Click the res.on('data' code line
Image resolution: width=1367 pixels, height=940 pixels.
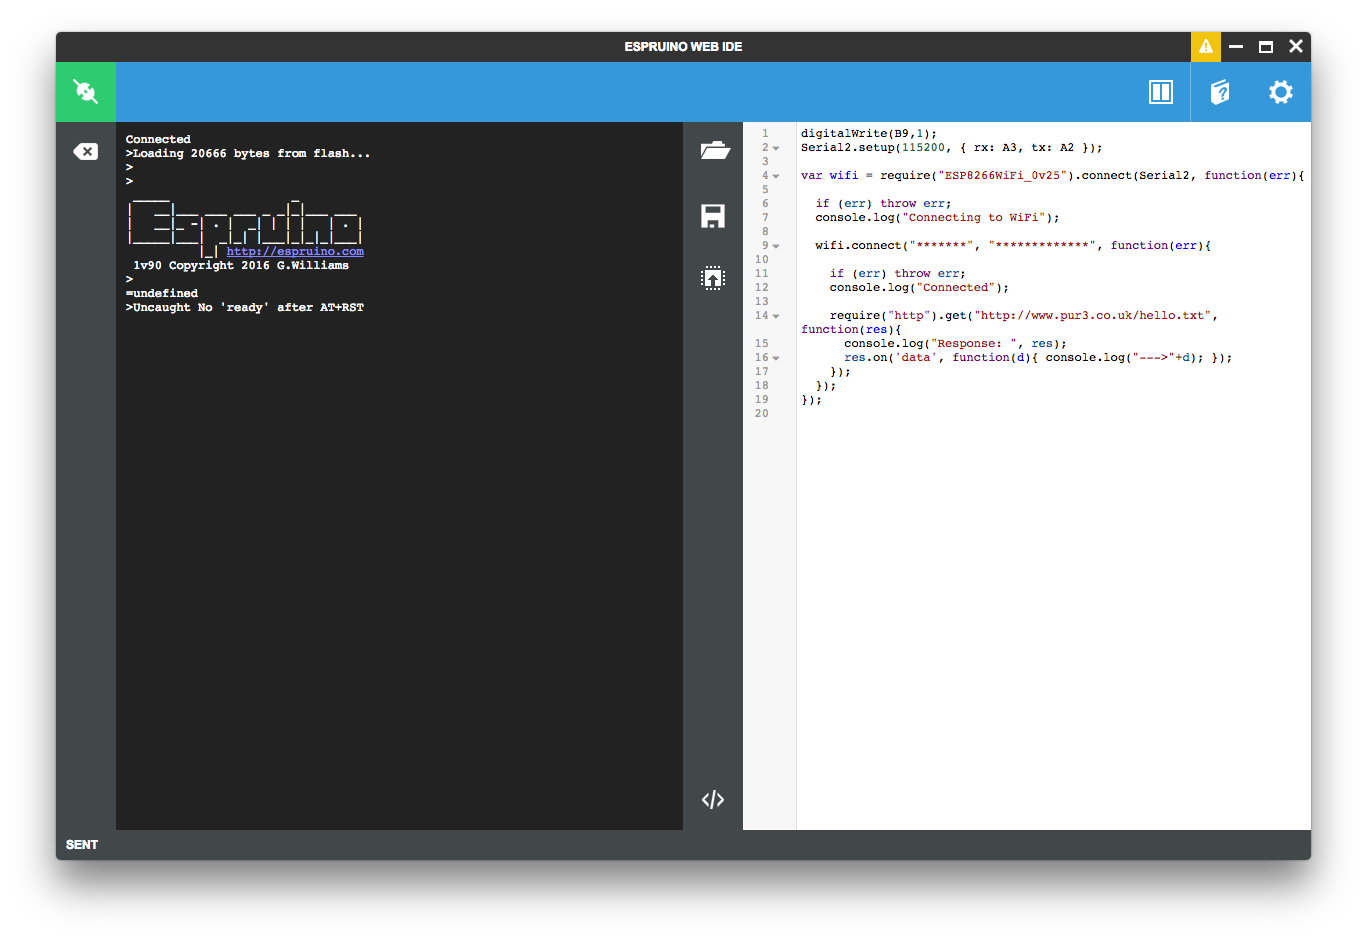click(x=1038, y=357)
